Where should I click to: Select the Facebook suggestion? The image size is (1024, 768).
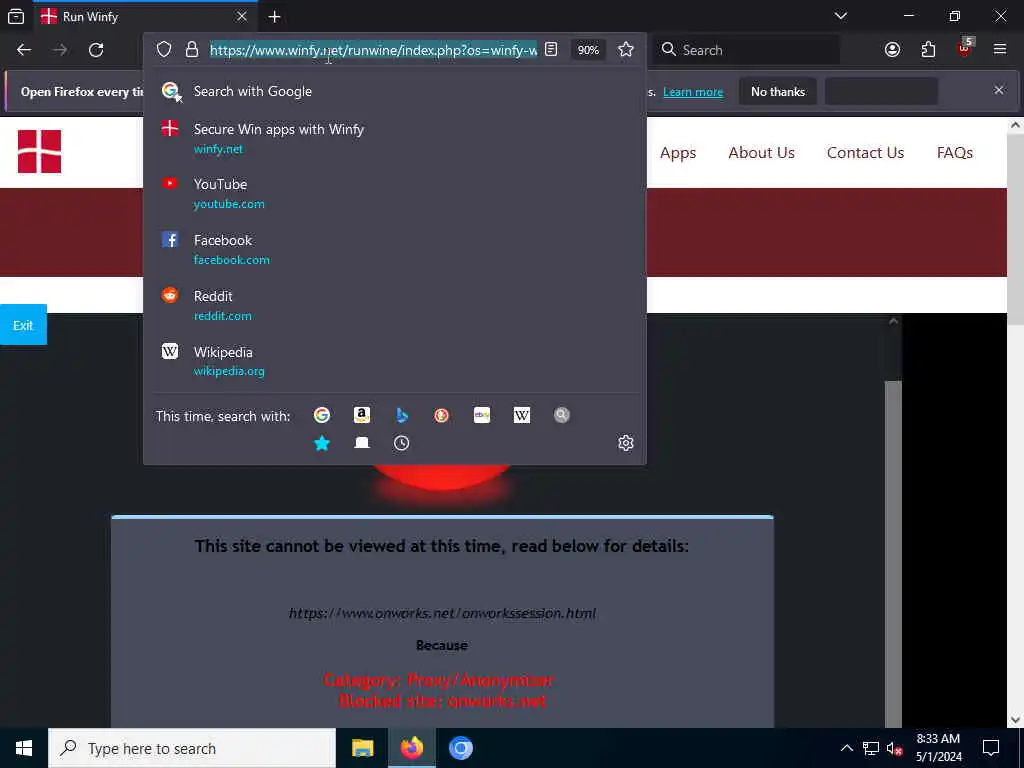pos(394,249)
